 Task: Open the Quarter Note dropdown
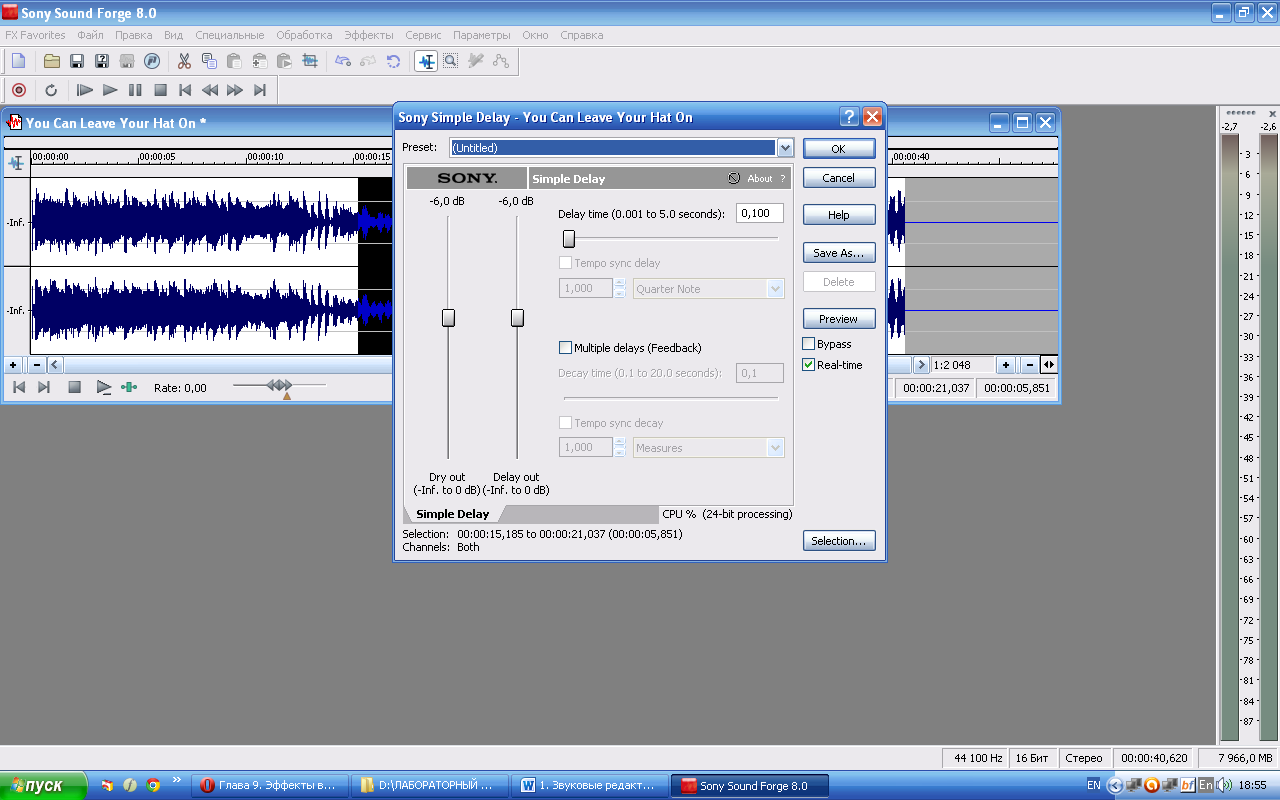point(775,289)
